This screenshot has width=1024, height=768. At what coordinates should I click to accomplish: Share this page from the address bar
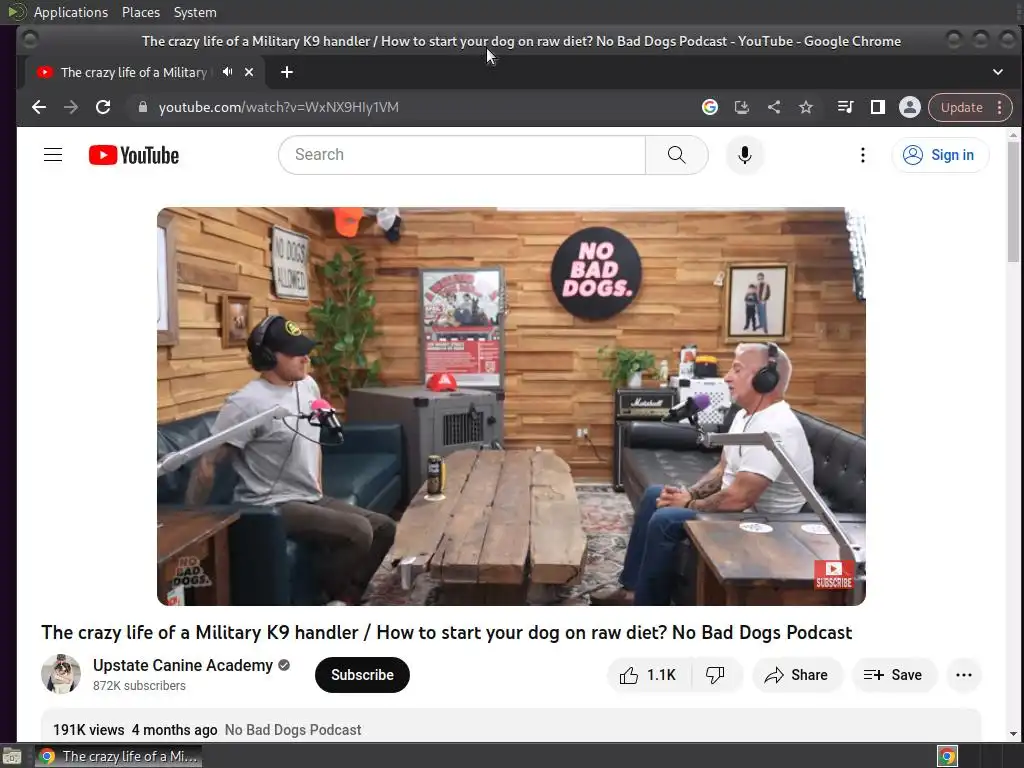tap(774, 107)
